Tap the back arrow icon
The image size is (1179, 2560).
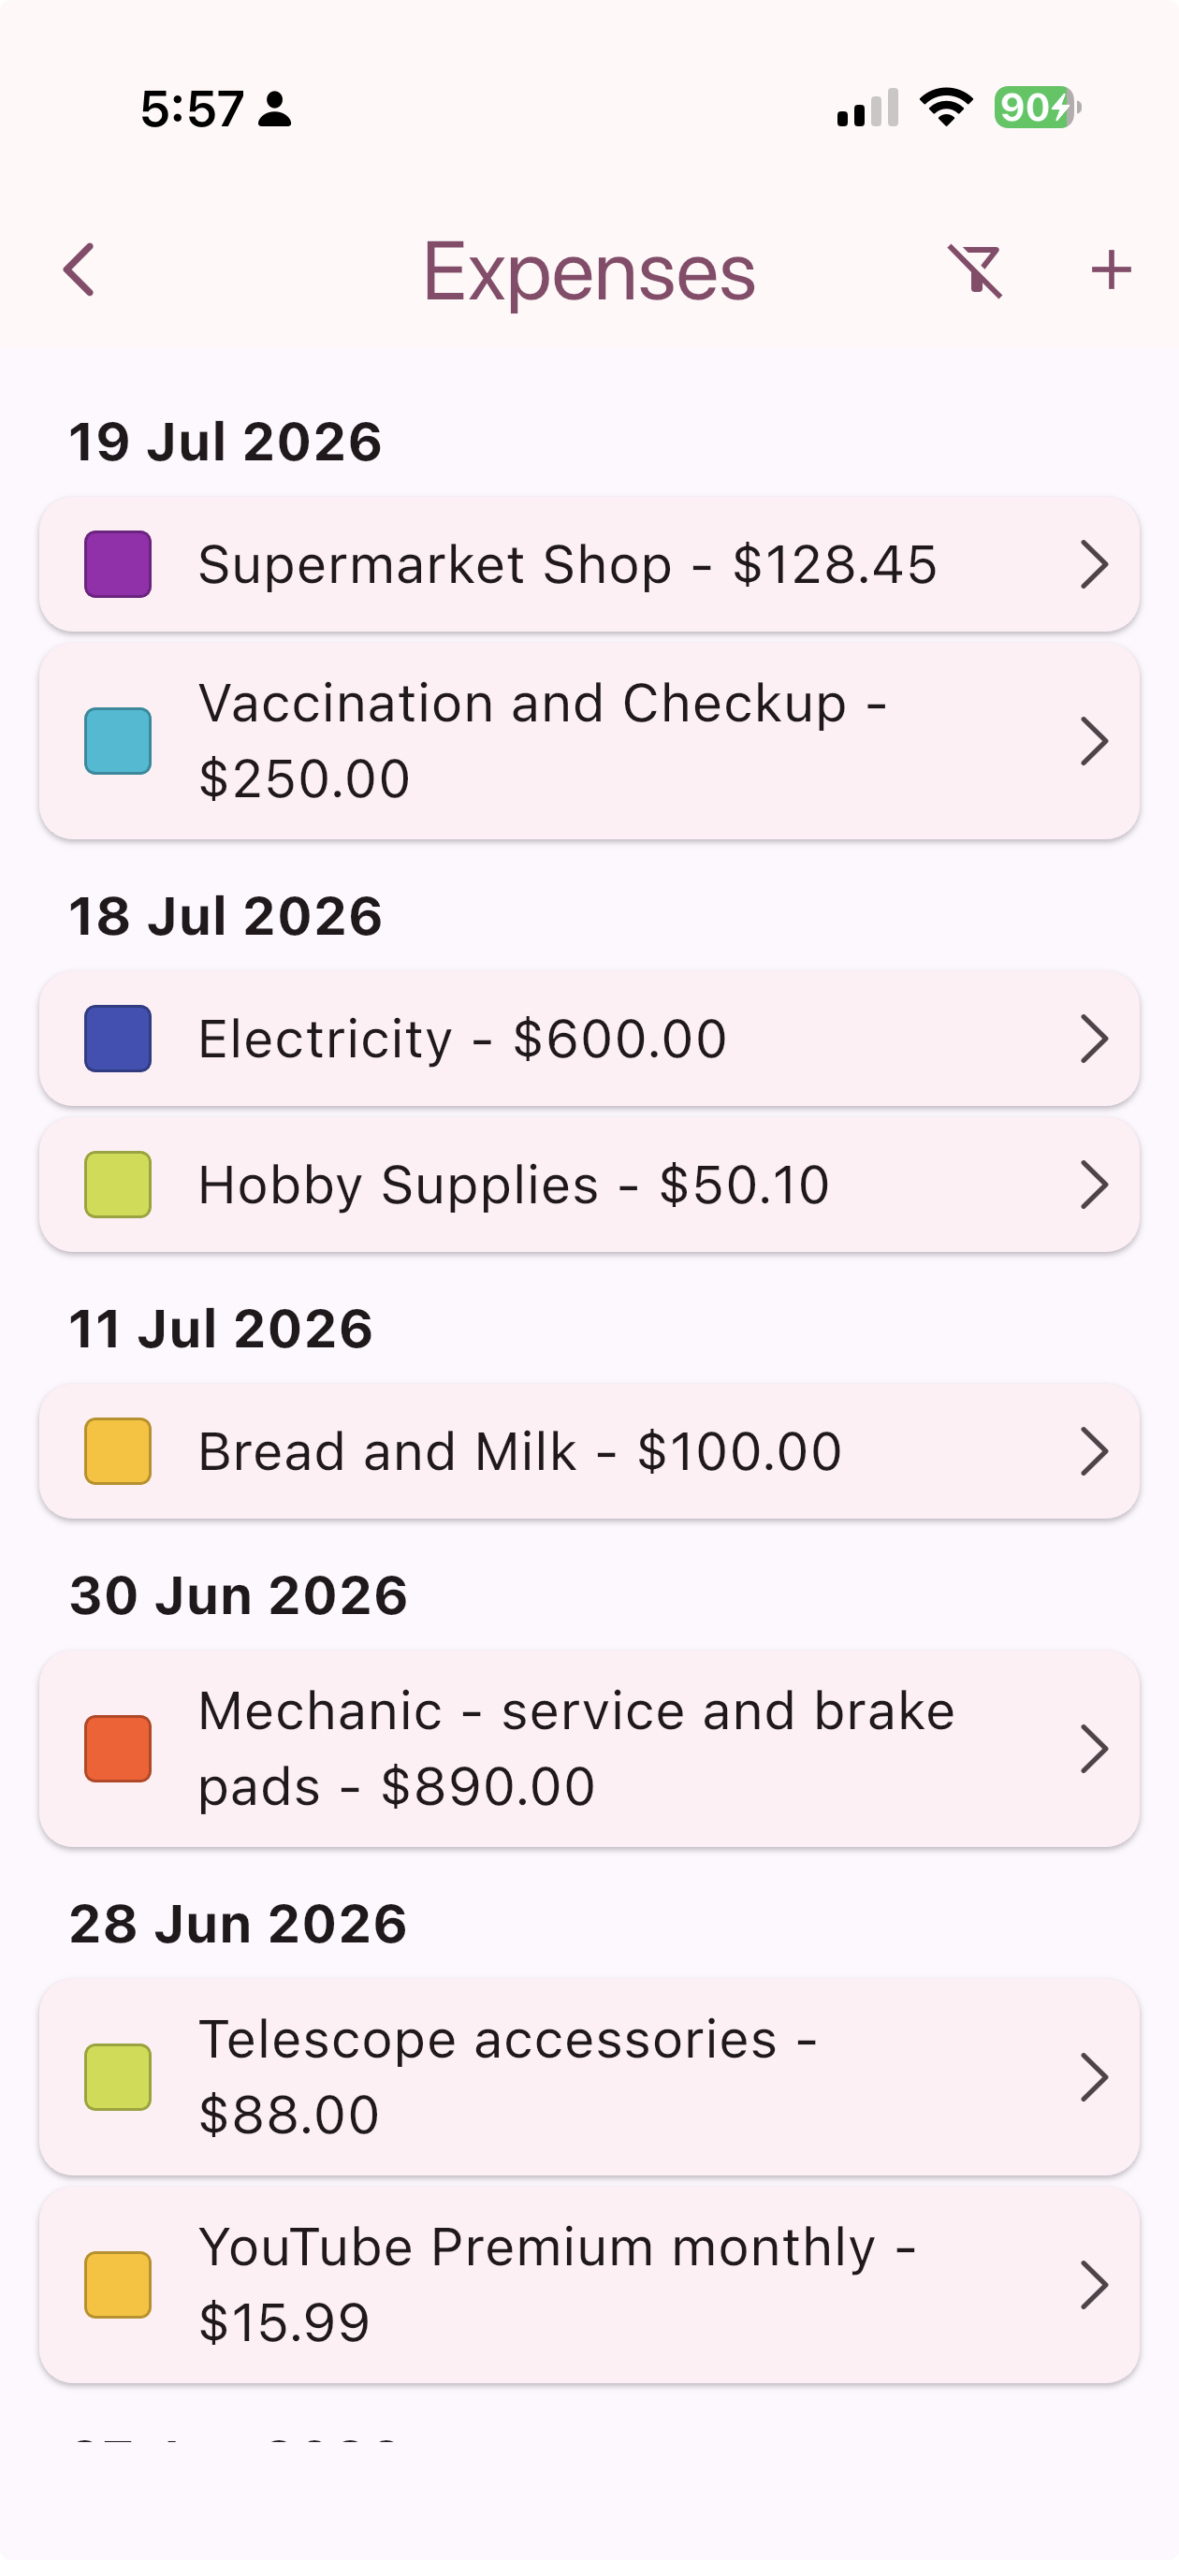79,270
